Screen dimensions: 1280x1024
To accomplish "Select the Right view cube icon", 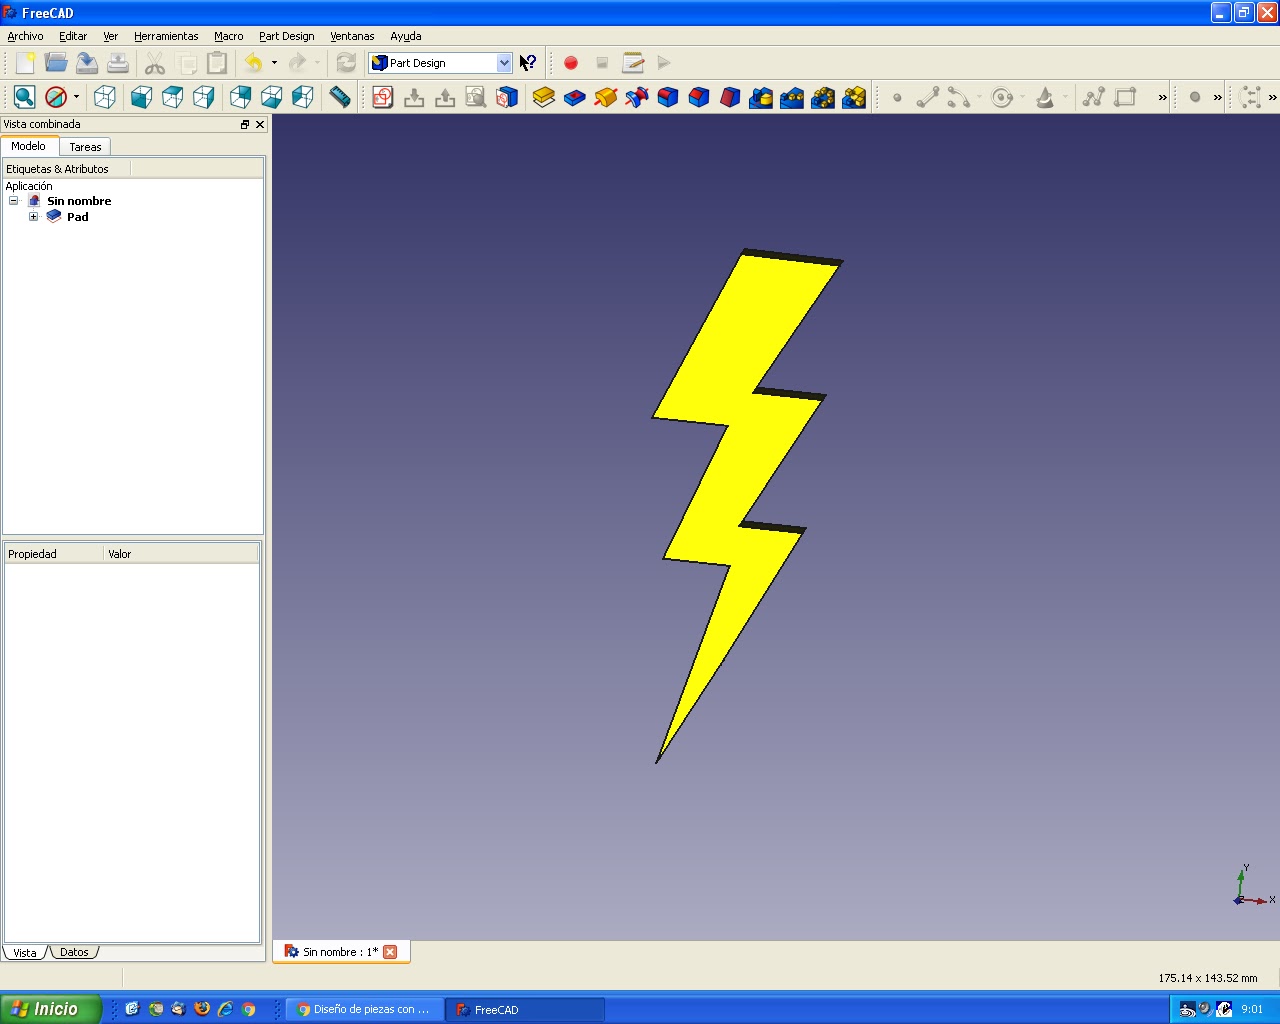I will pyautogui.click(x=204, y=97).
